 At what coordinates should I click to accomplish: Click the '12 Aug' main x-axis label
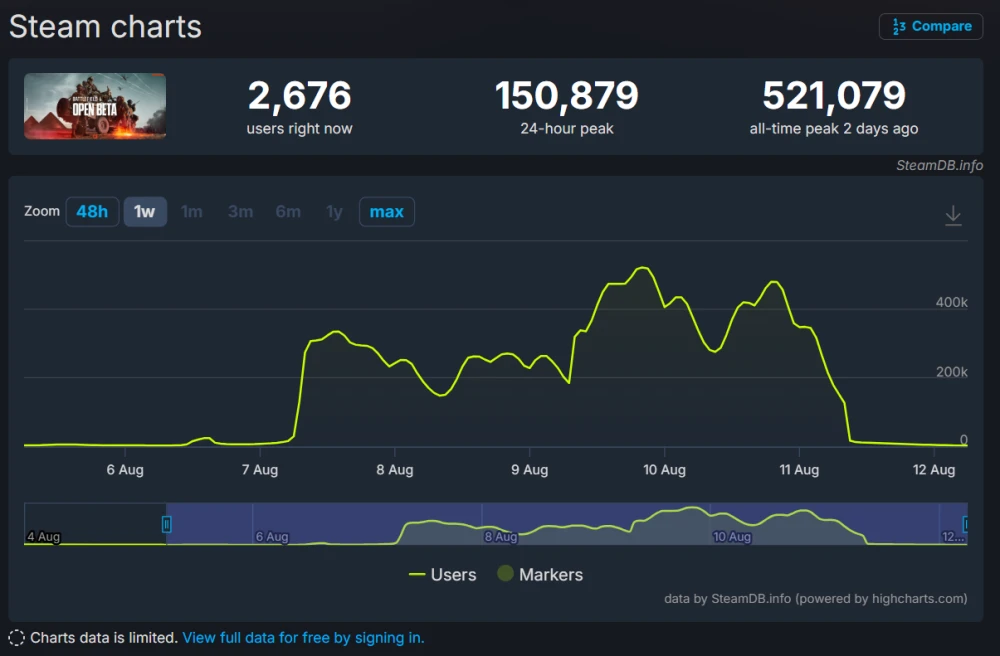pyautogui.click(x=934, y=470)
